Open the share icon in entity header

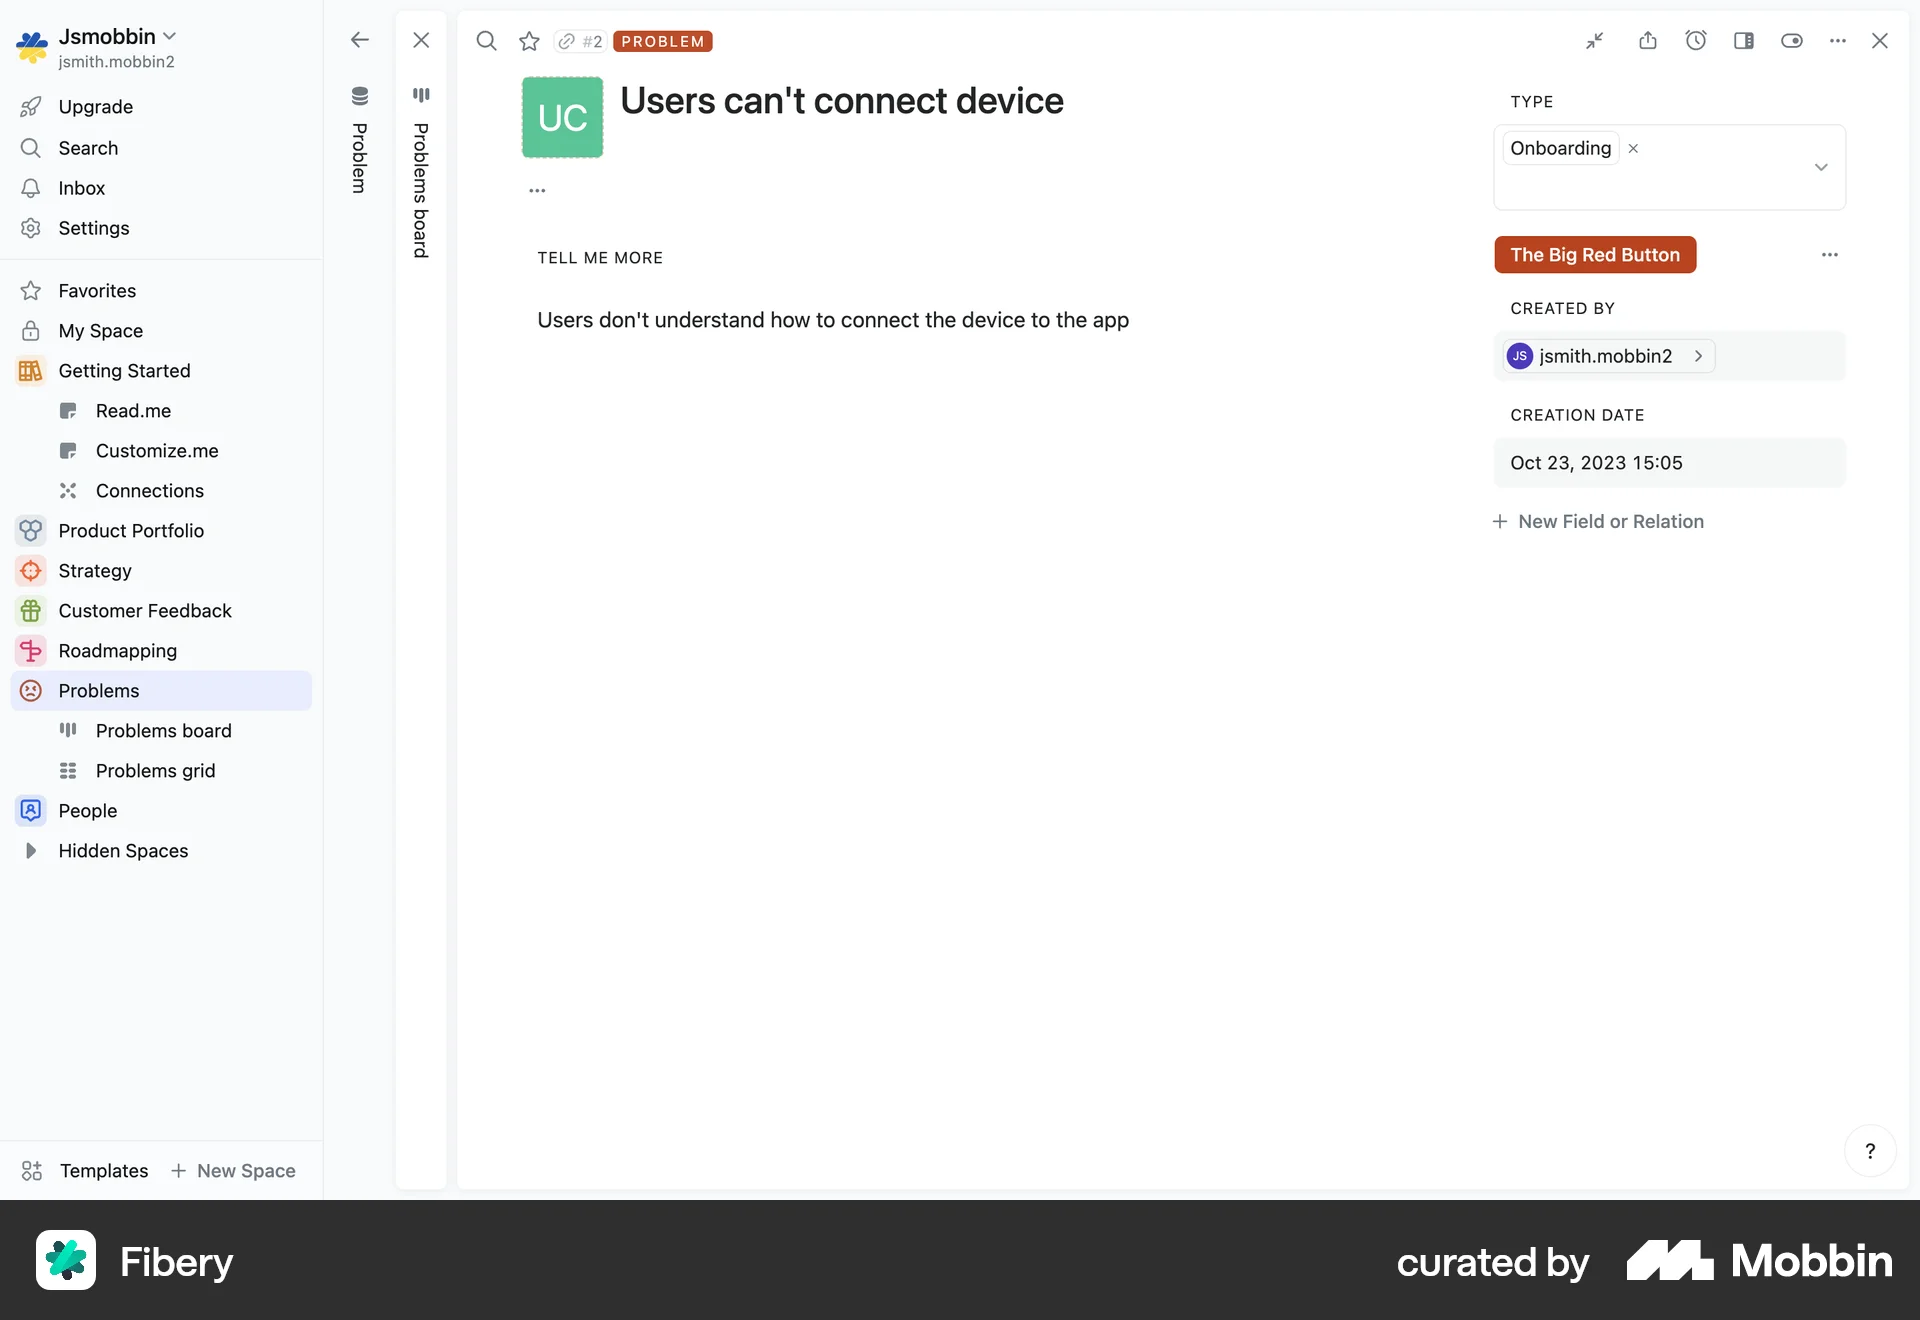[1648, 41]
